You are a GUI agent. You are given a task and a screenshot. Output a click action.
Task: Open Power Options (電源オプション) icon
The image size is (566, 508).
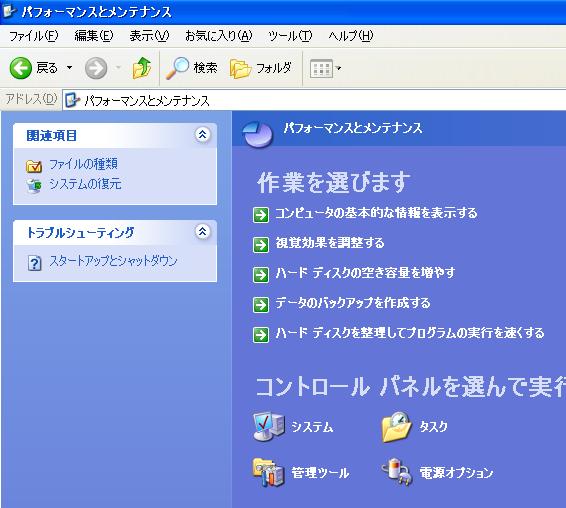click(397, 472)
